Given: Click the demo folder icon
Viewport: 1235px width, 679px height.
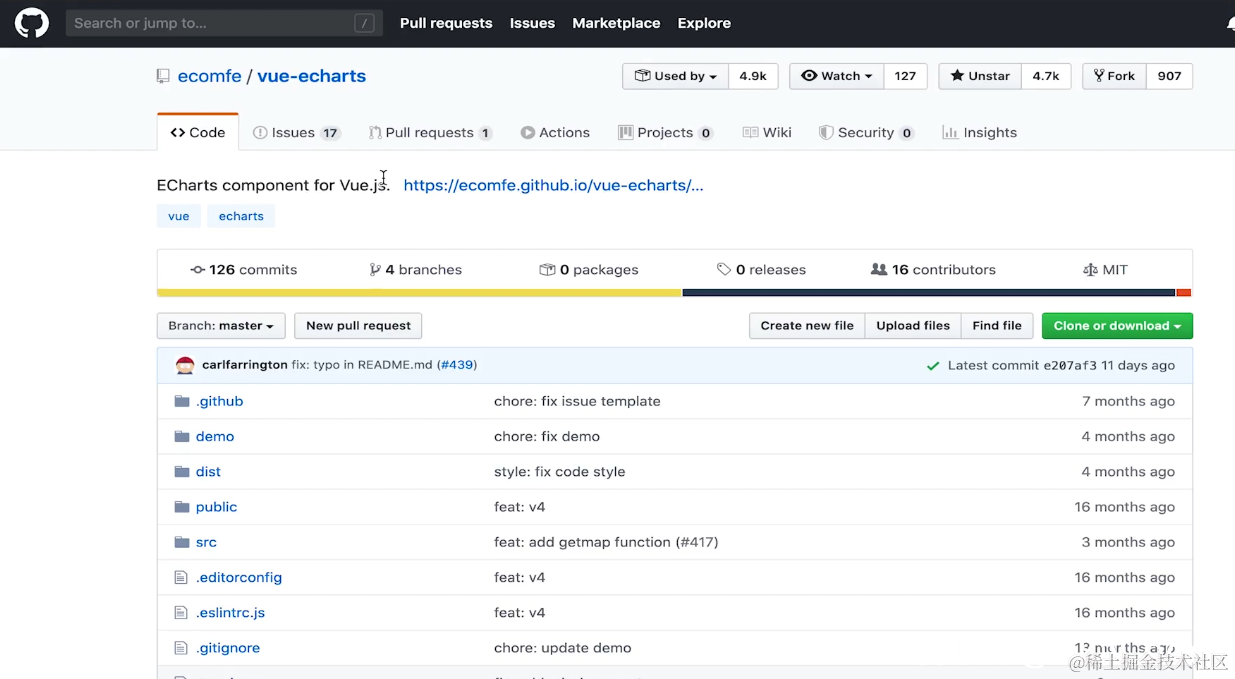Looking at the screenshot, I should [x=181, y=436].
